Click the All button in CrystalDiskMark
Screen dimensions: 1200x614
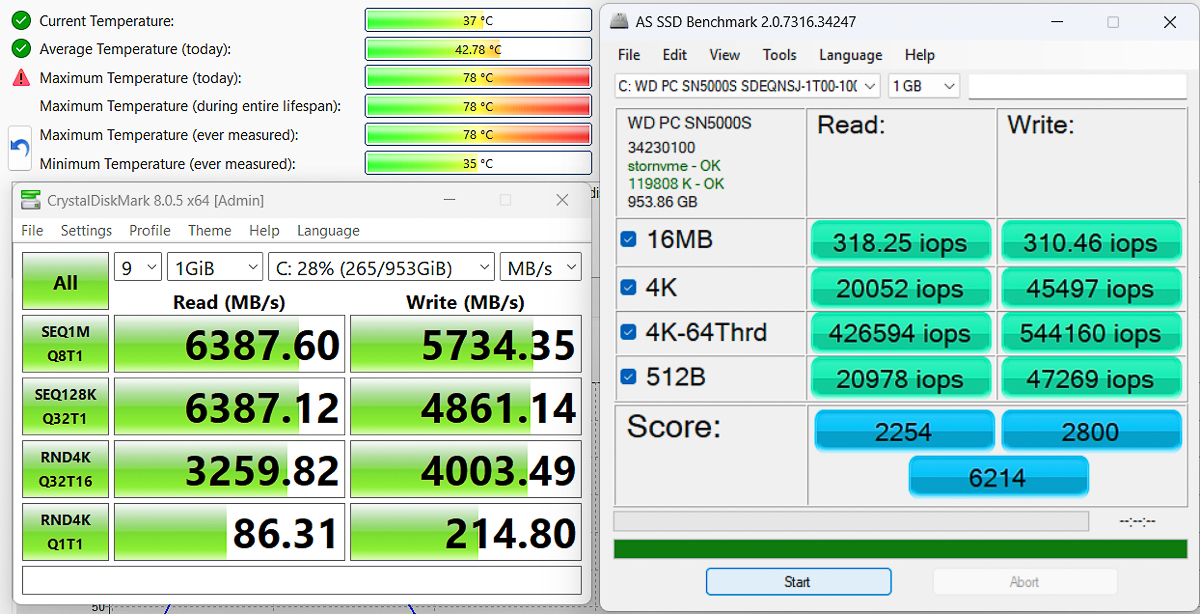coord(64,281)
